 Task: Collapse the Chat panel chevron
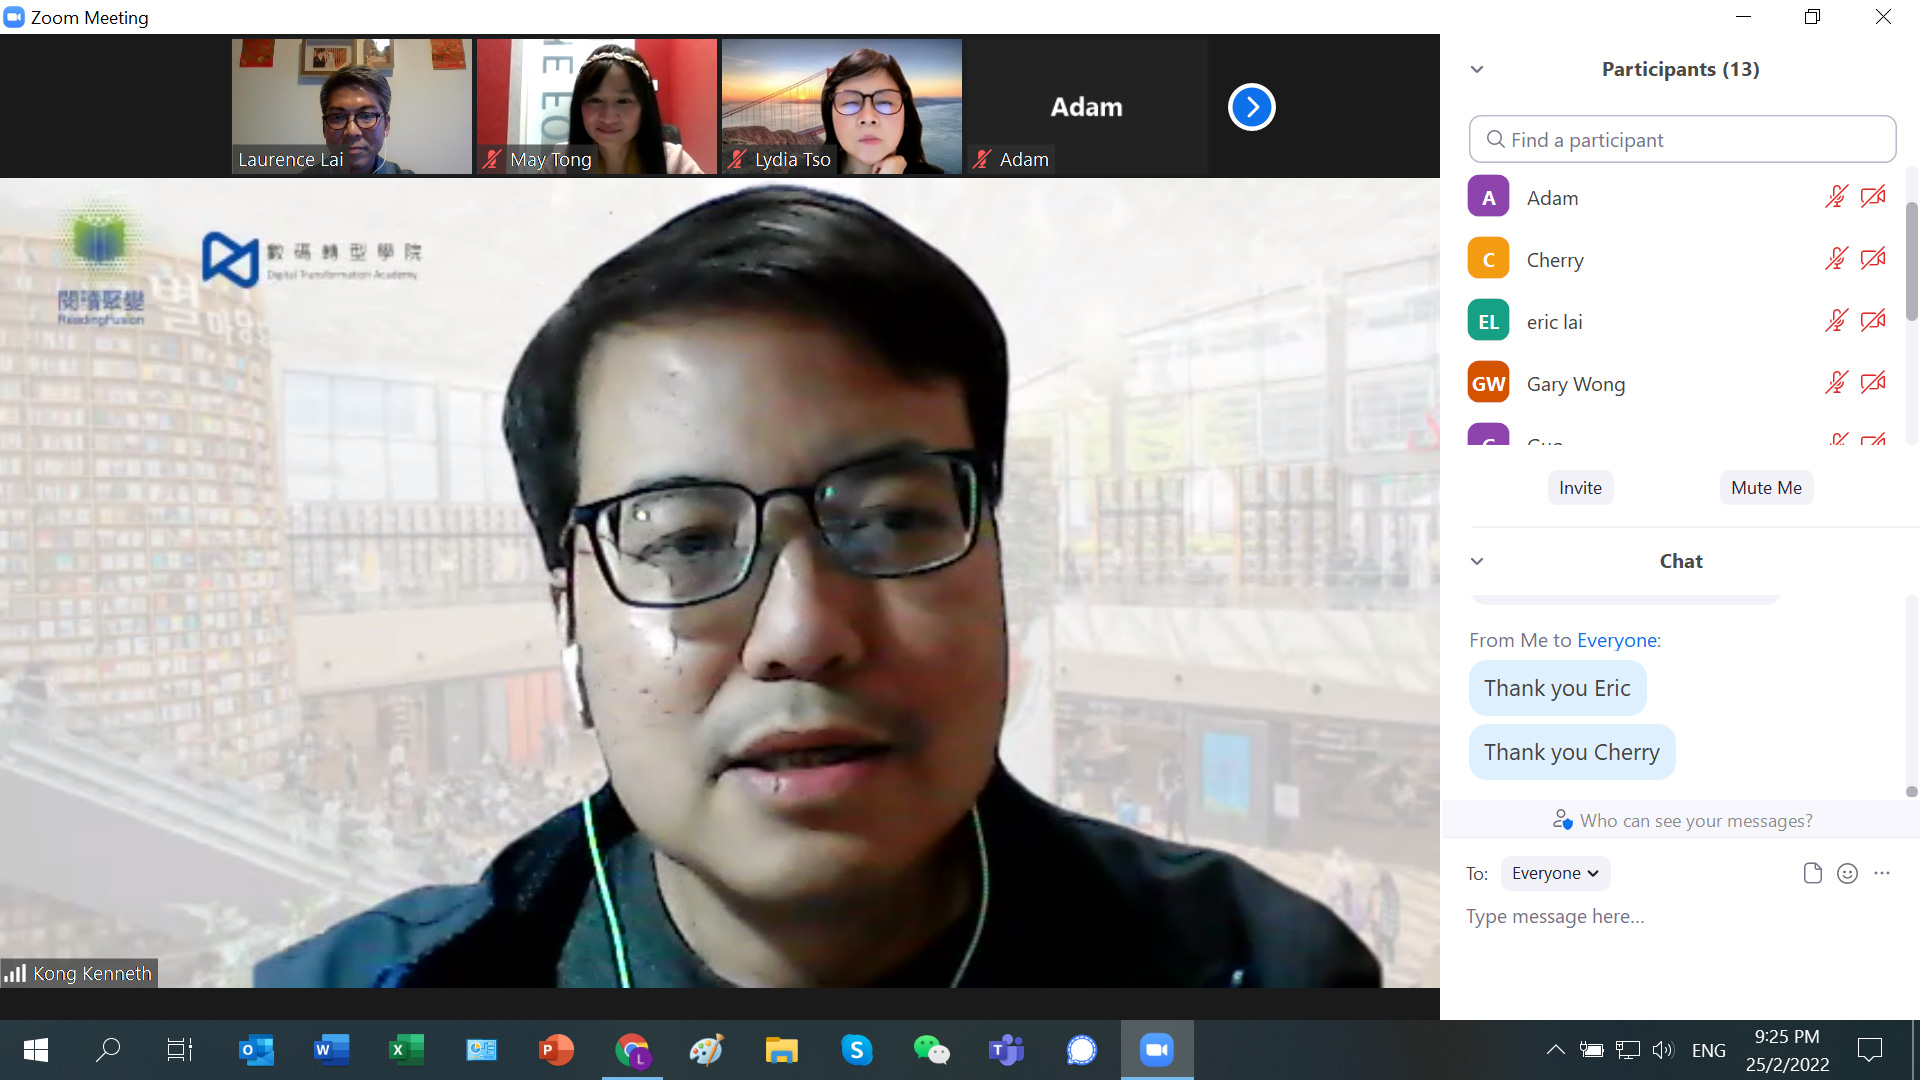pyautogui.click(x=1477, y=561)
